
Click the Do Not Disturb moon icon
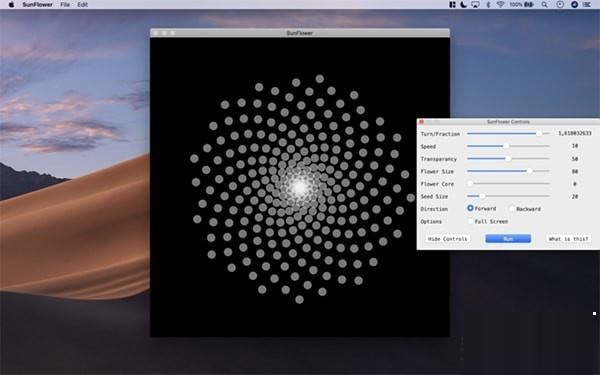pos(463,5)
